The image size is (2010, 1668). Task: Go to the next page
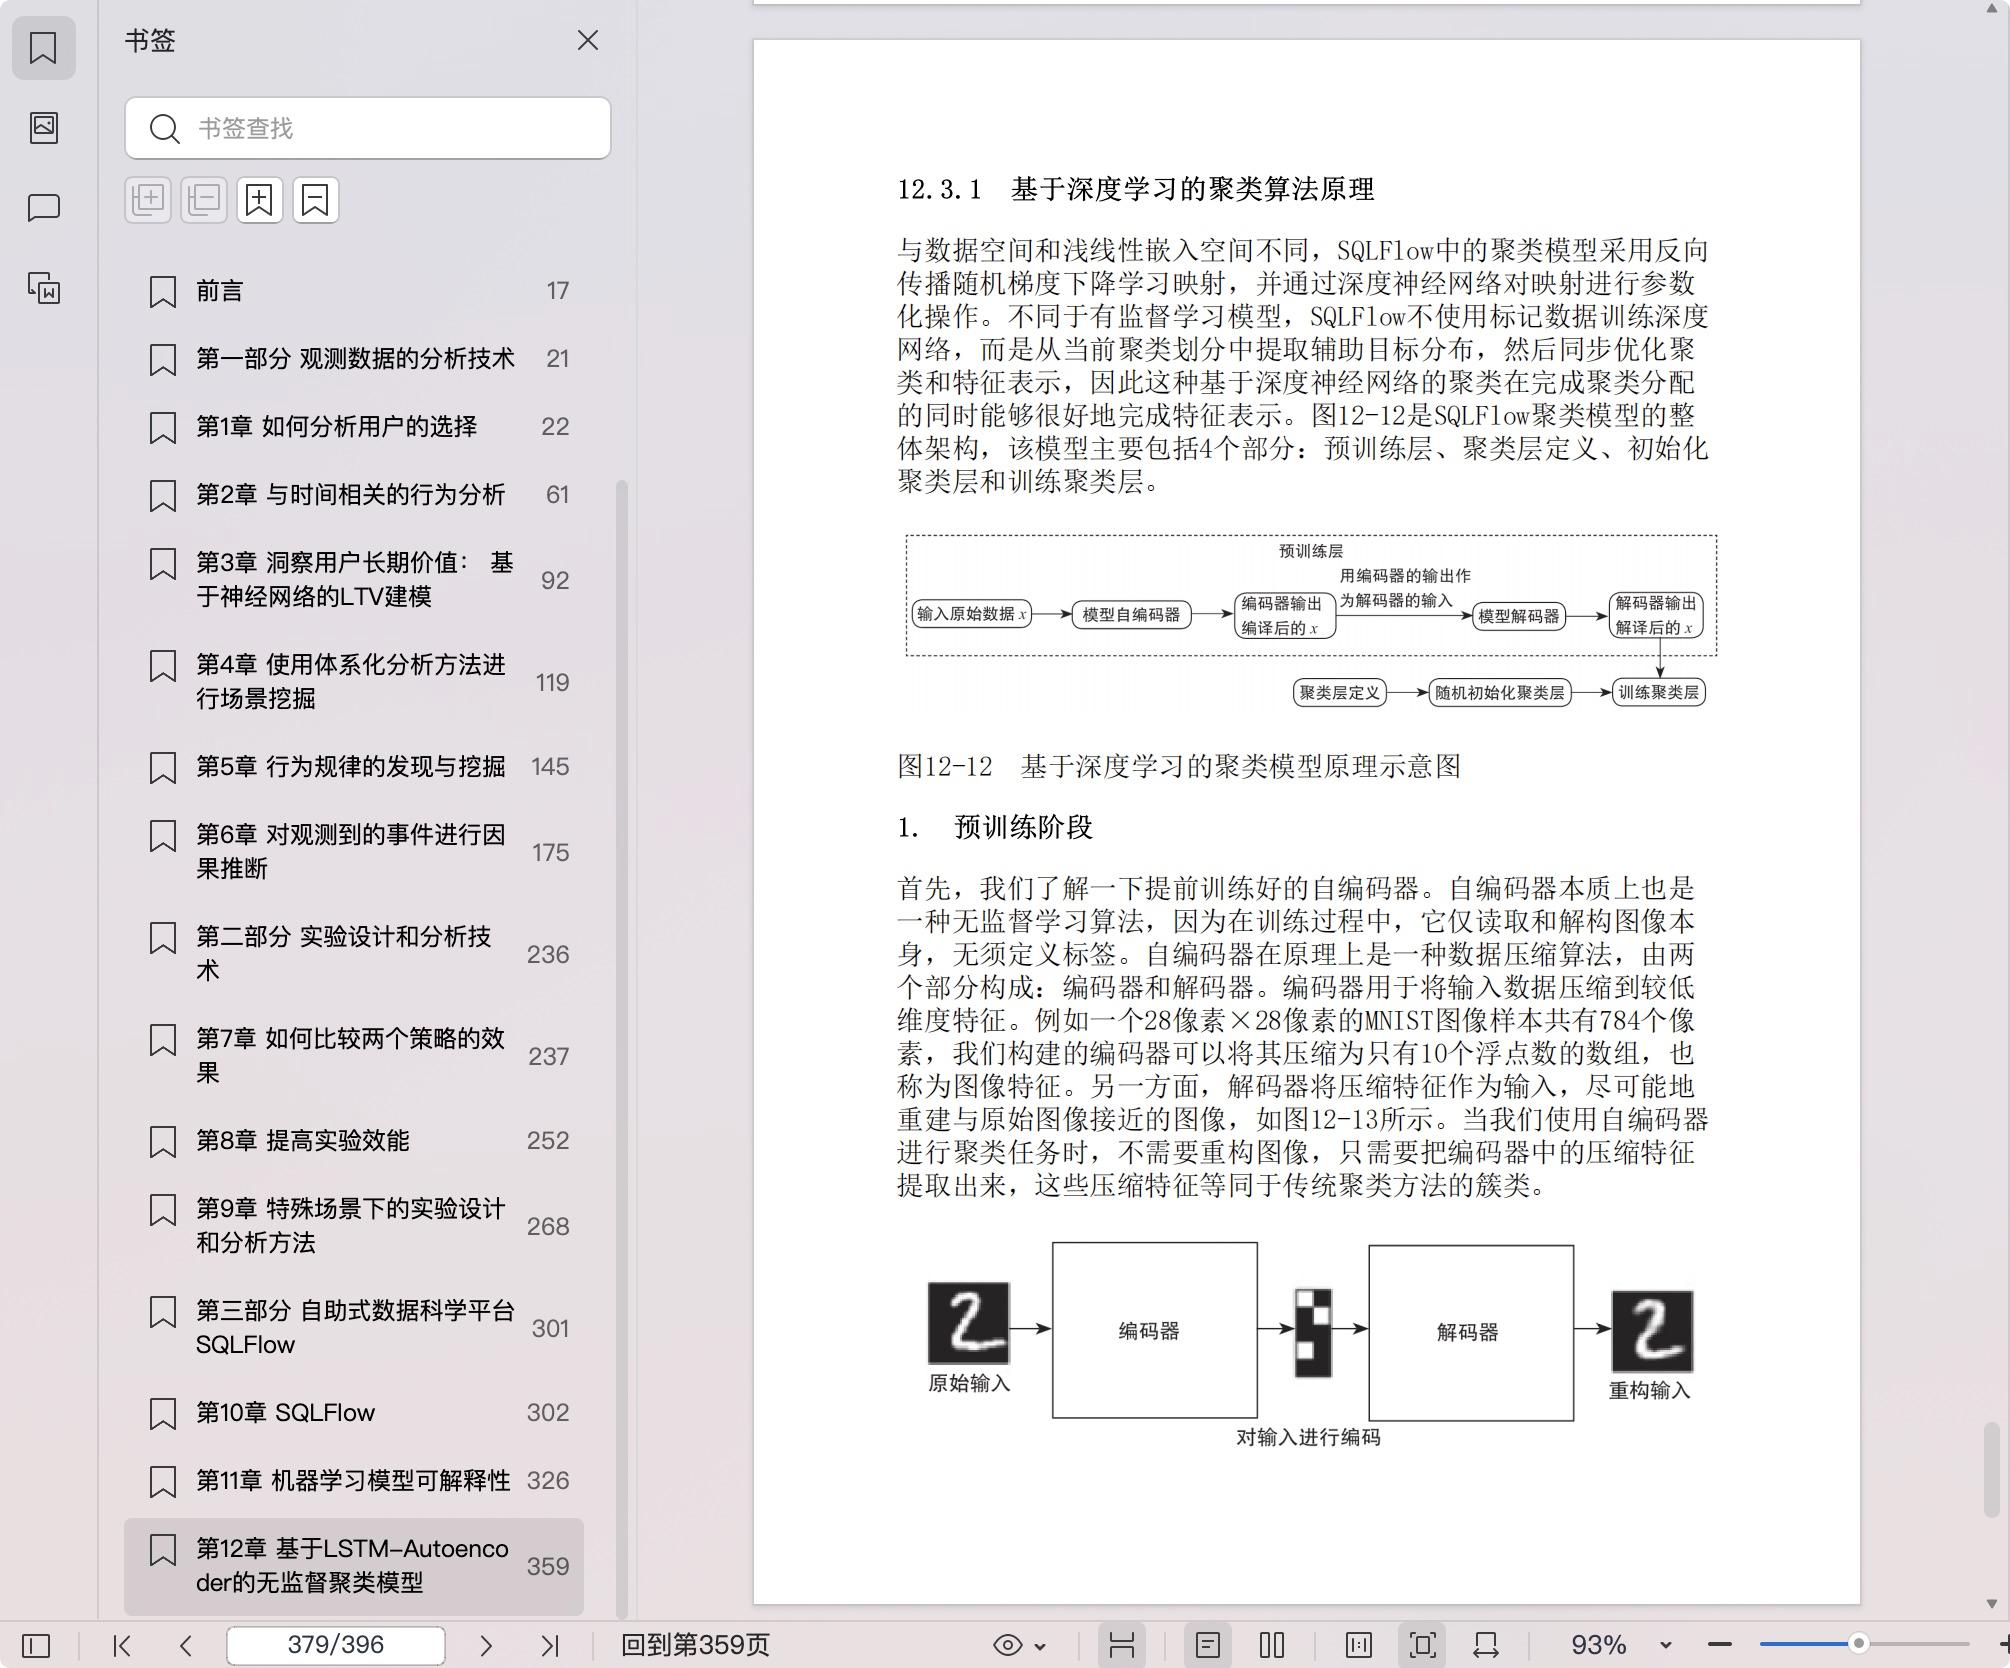click(486, 1645)
